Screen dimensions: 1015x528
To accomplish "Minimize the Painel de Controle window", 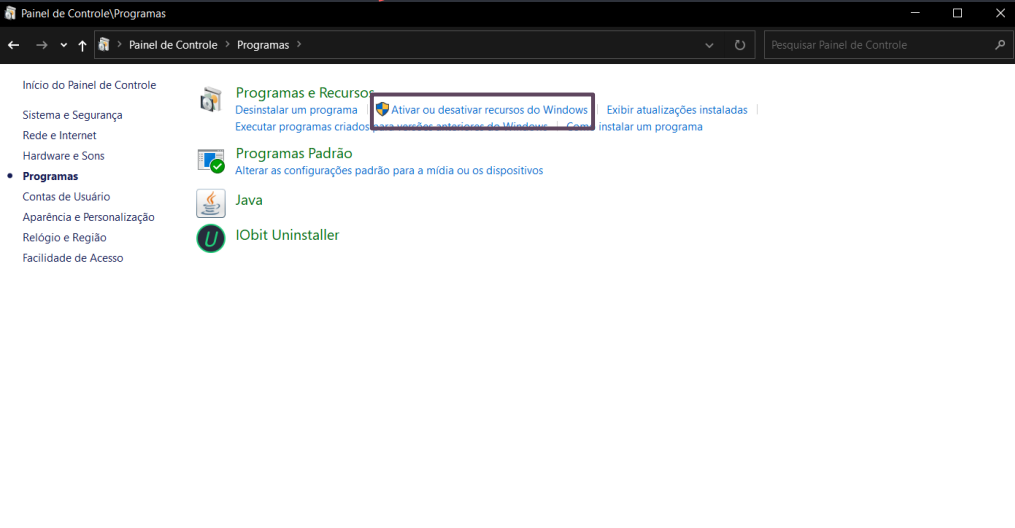I will pos(915,13).
